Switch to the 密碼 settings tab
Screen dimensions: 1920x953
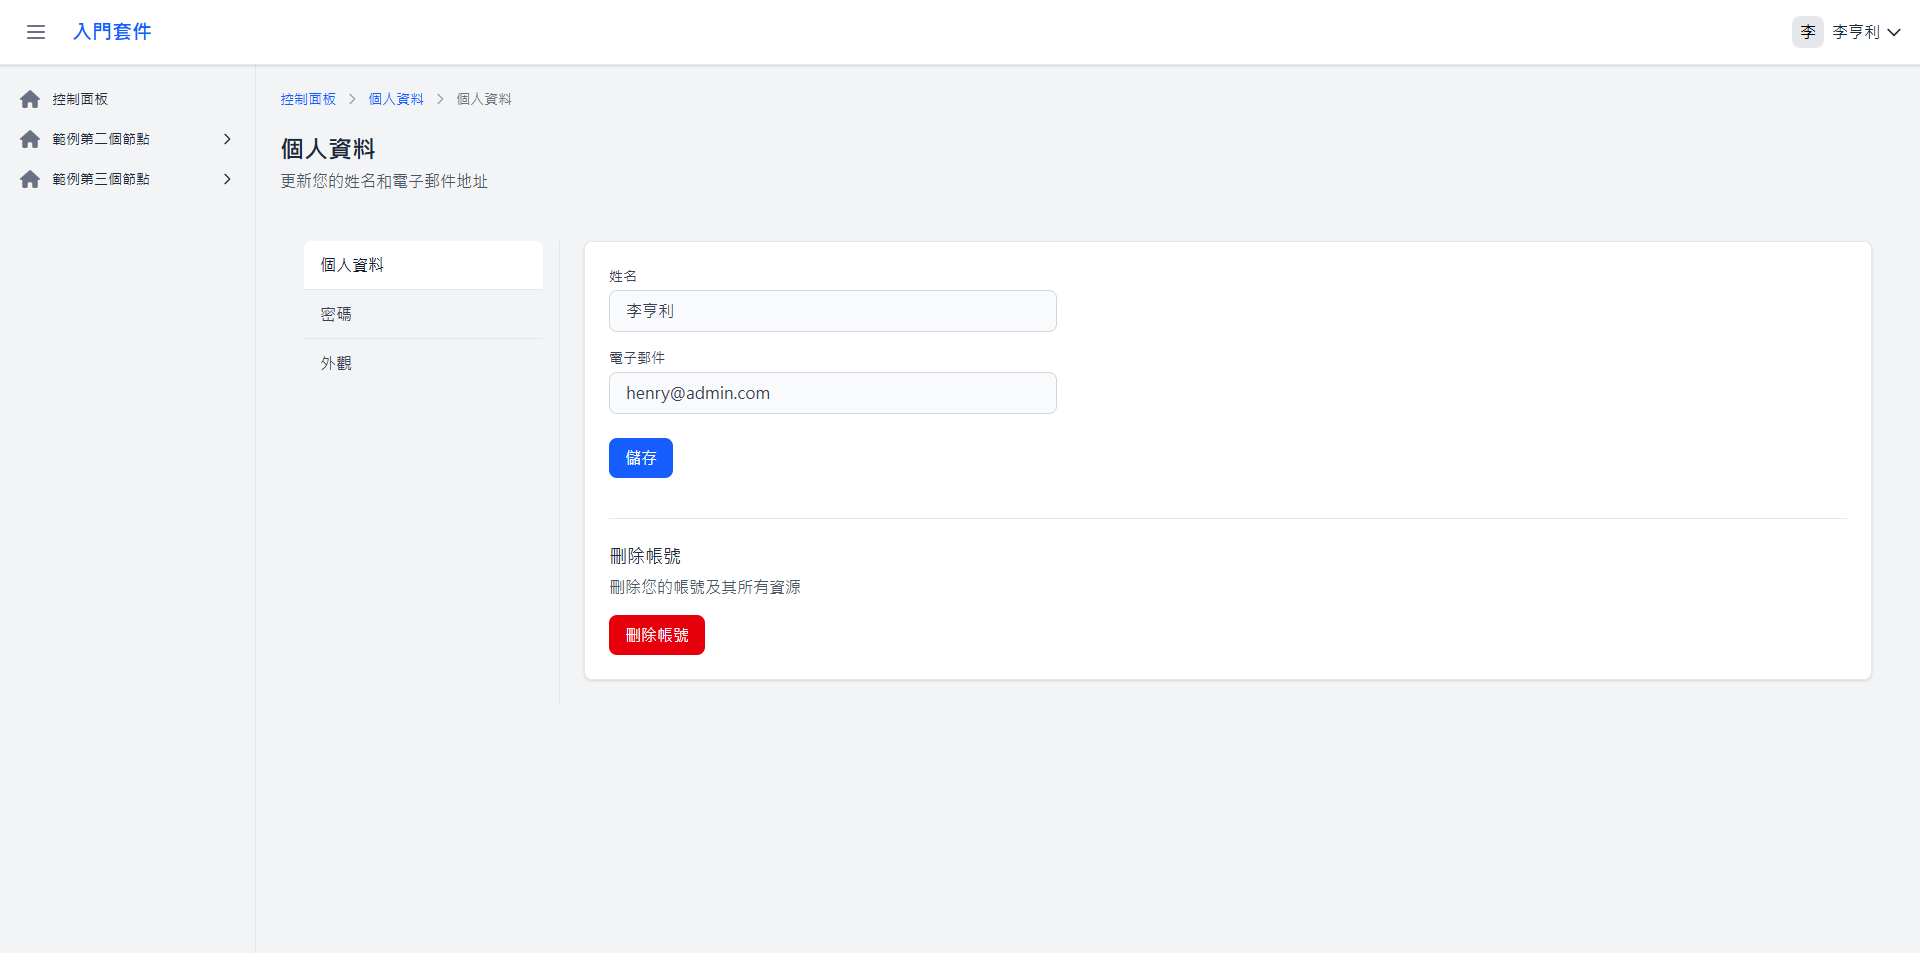pos(423,314)
